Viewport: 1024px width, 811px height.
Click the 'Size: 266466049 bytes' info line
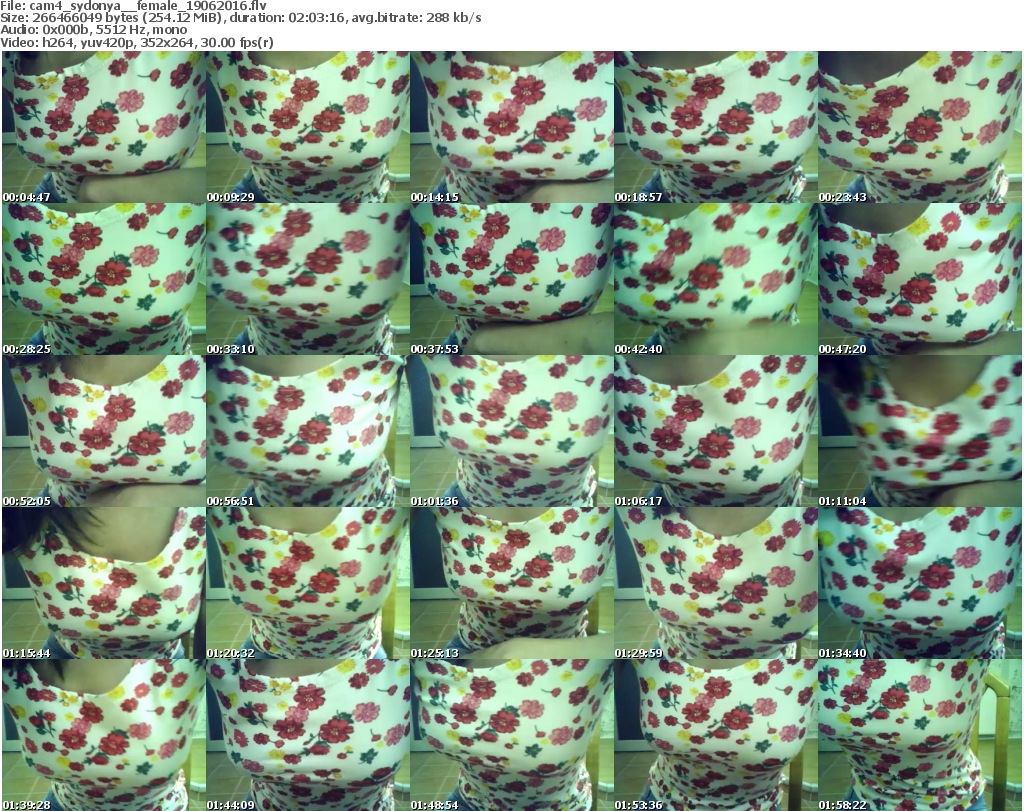241,18
